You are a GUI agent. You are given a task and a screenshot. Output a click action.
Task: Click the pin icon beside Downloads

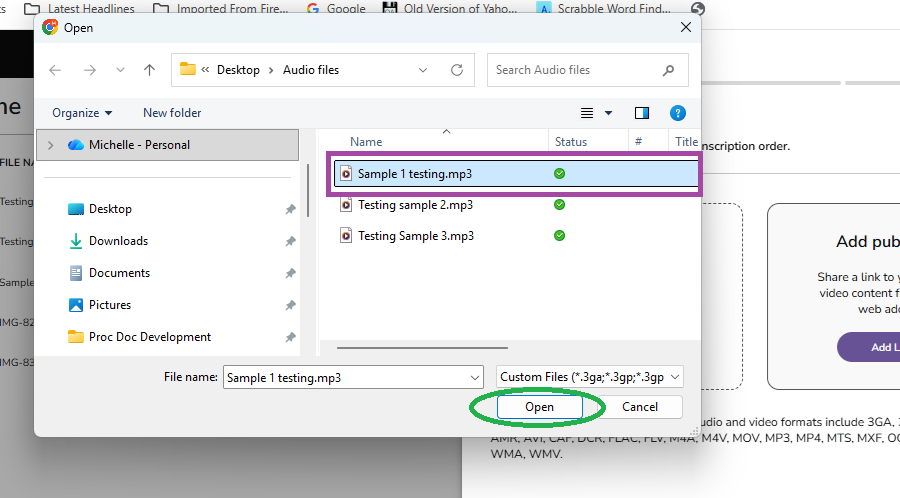(x=290, y=242)
